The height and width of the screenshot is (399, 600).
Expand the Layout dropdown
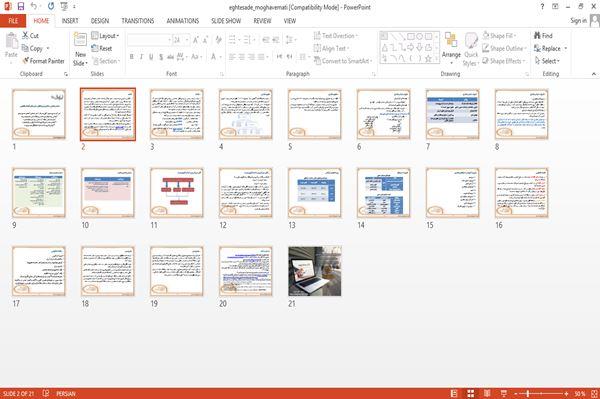point(105,36)
